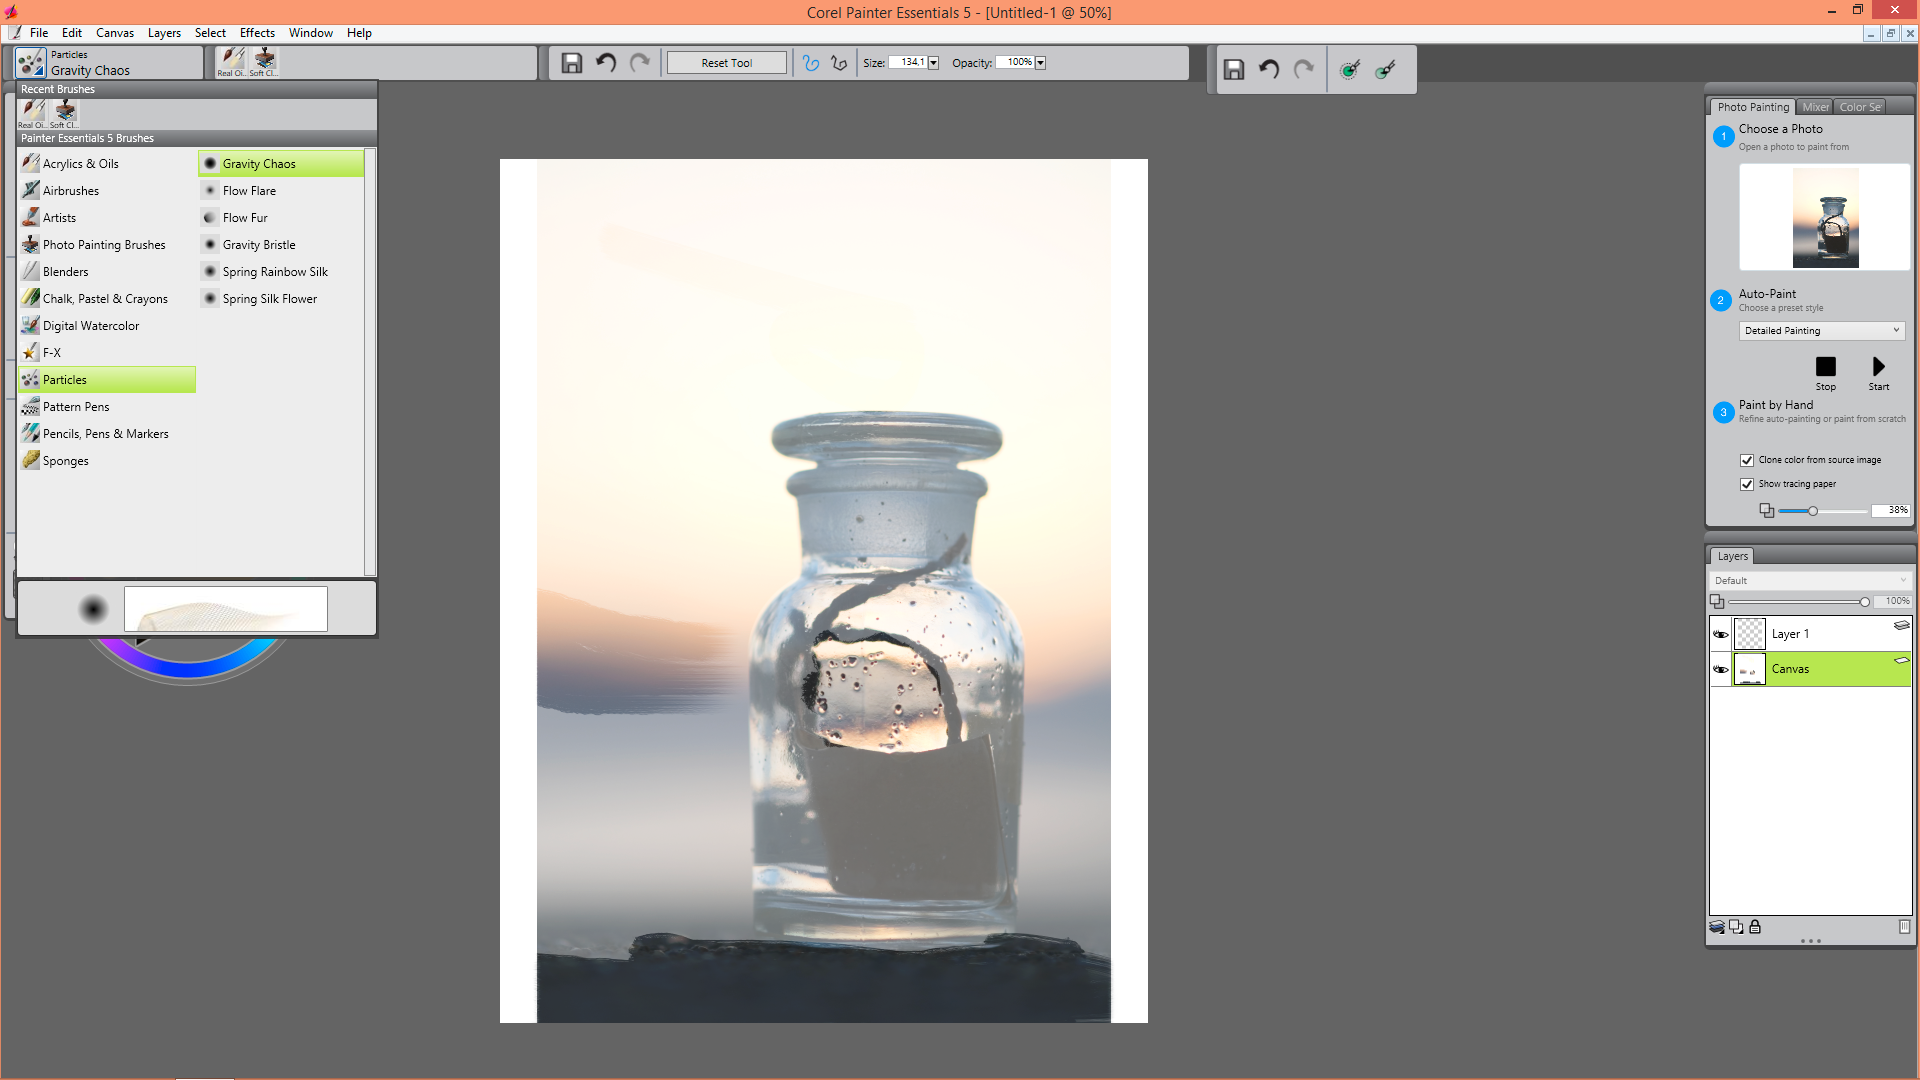Click the lock layer icon

[1755, 927]
